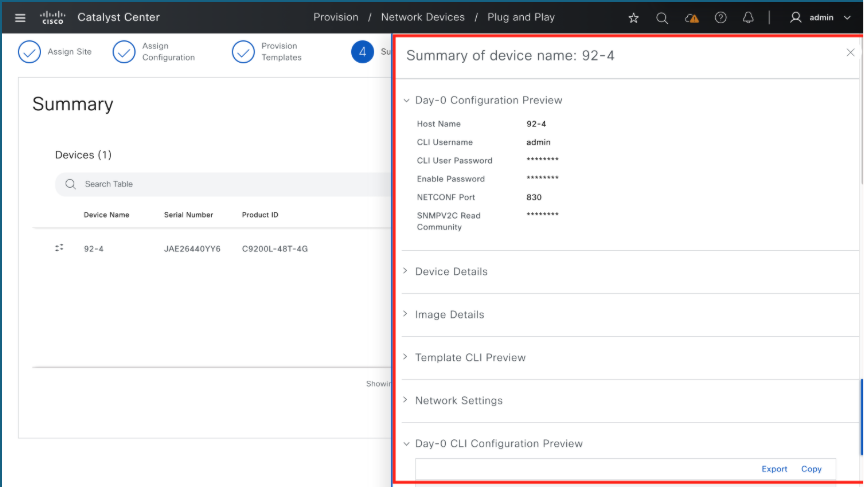Click the Assign Site step checkmark
The image size is (864, 487).
click(x=29, y=52)
